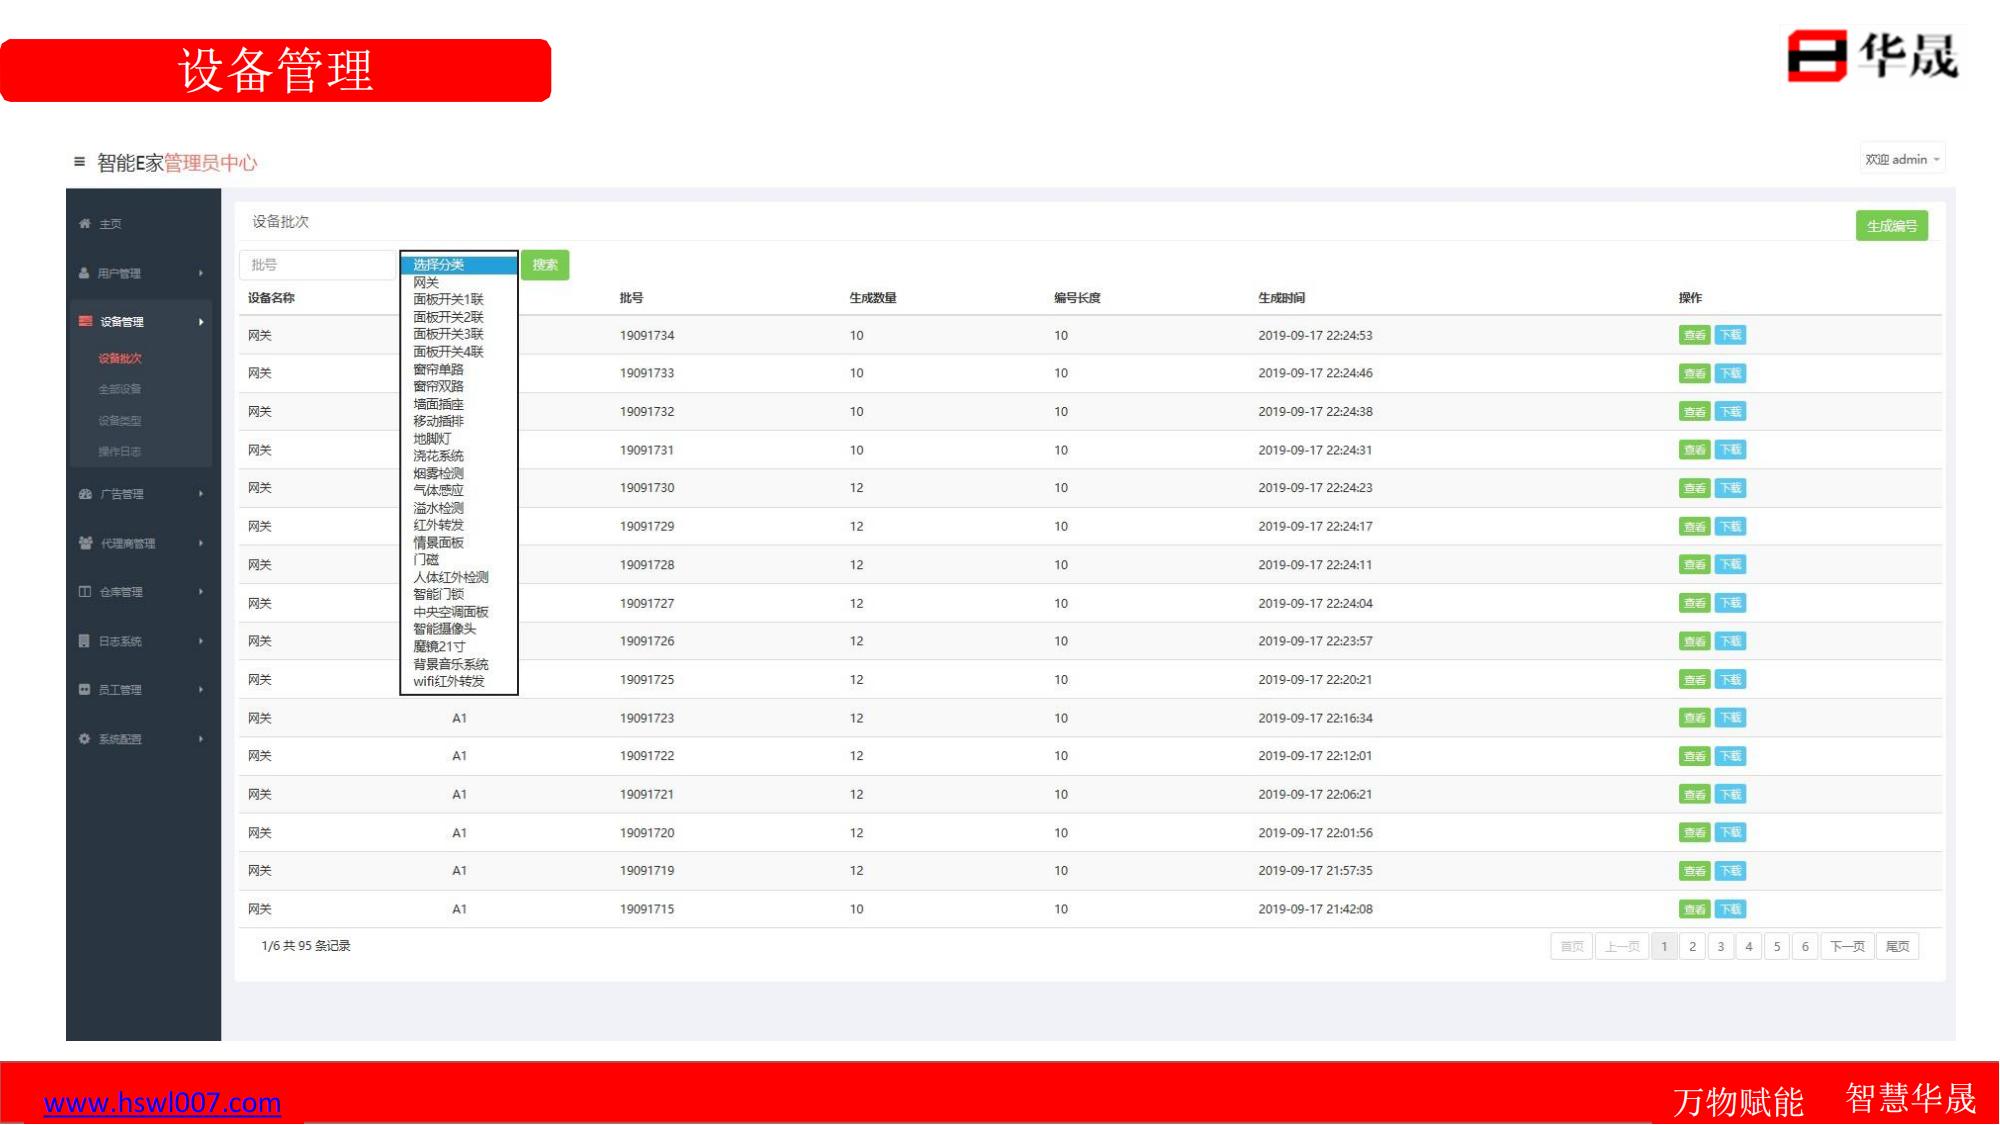Open the 全部设备 submenu item
This screenshot has width=2000, height=1125.
[x=120, y=389]
